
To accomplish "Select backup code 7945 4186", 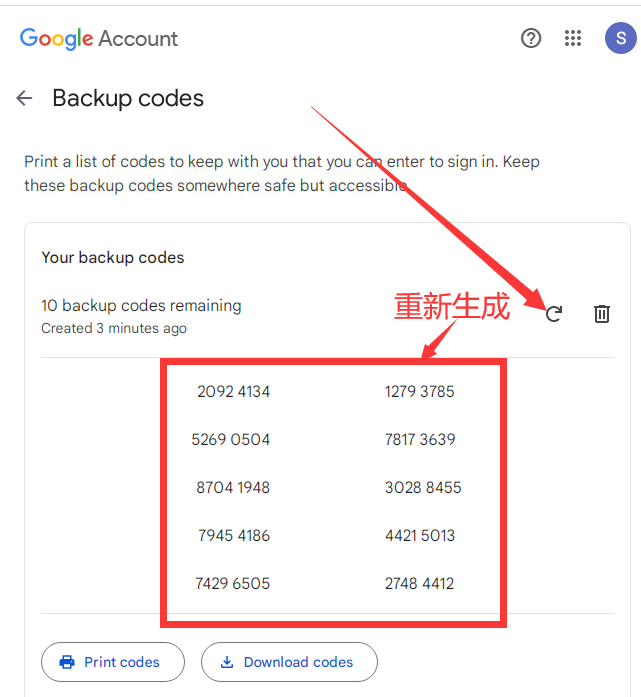I will [234, 536].
